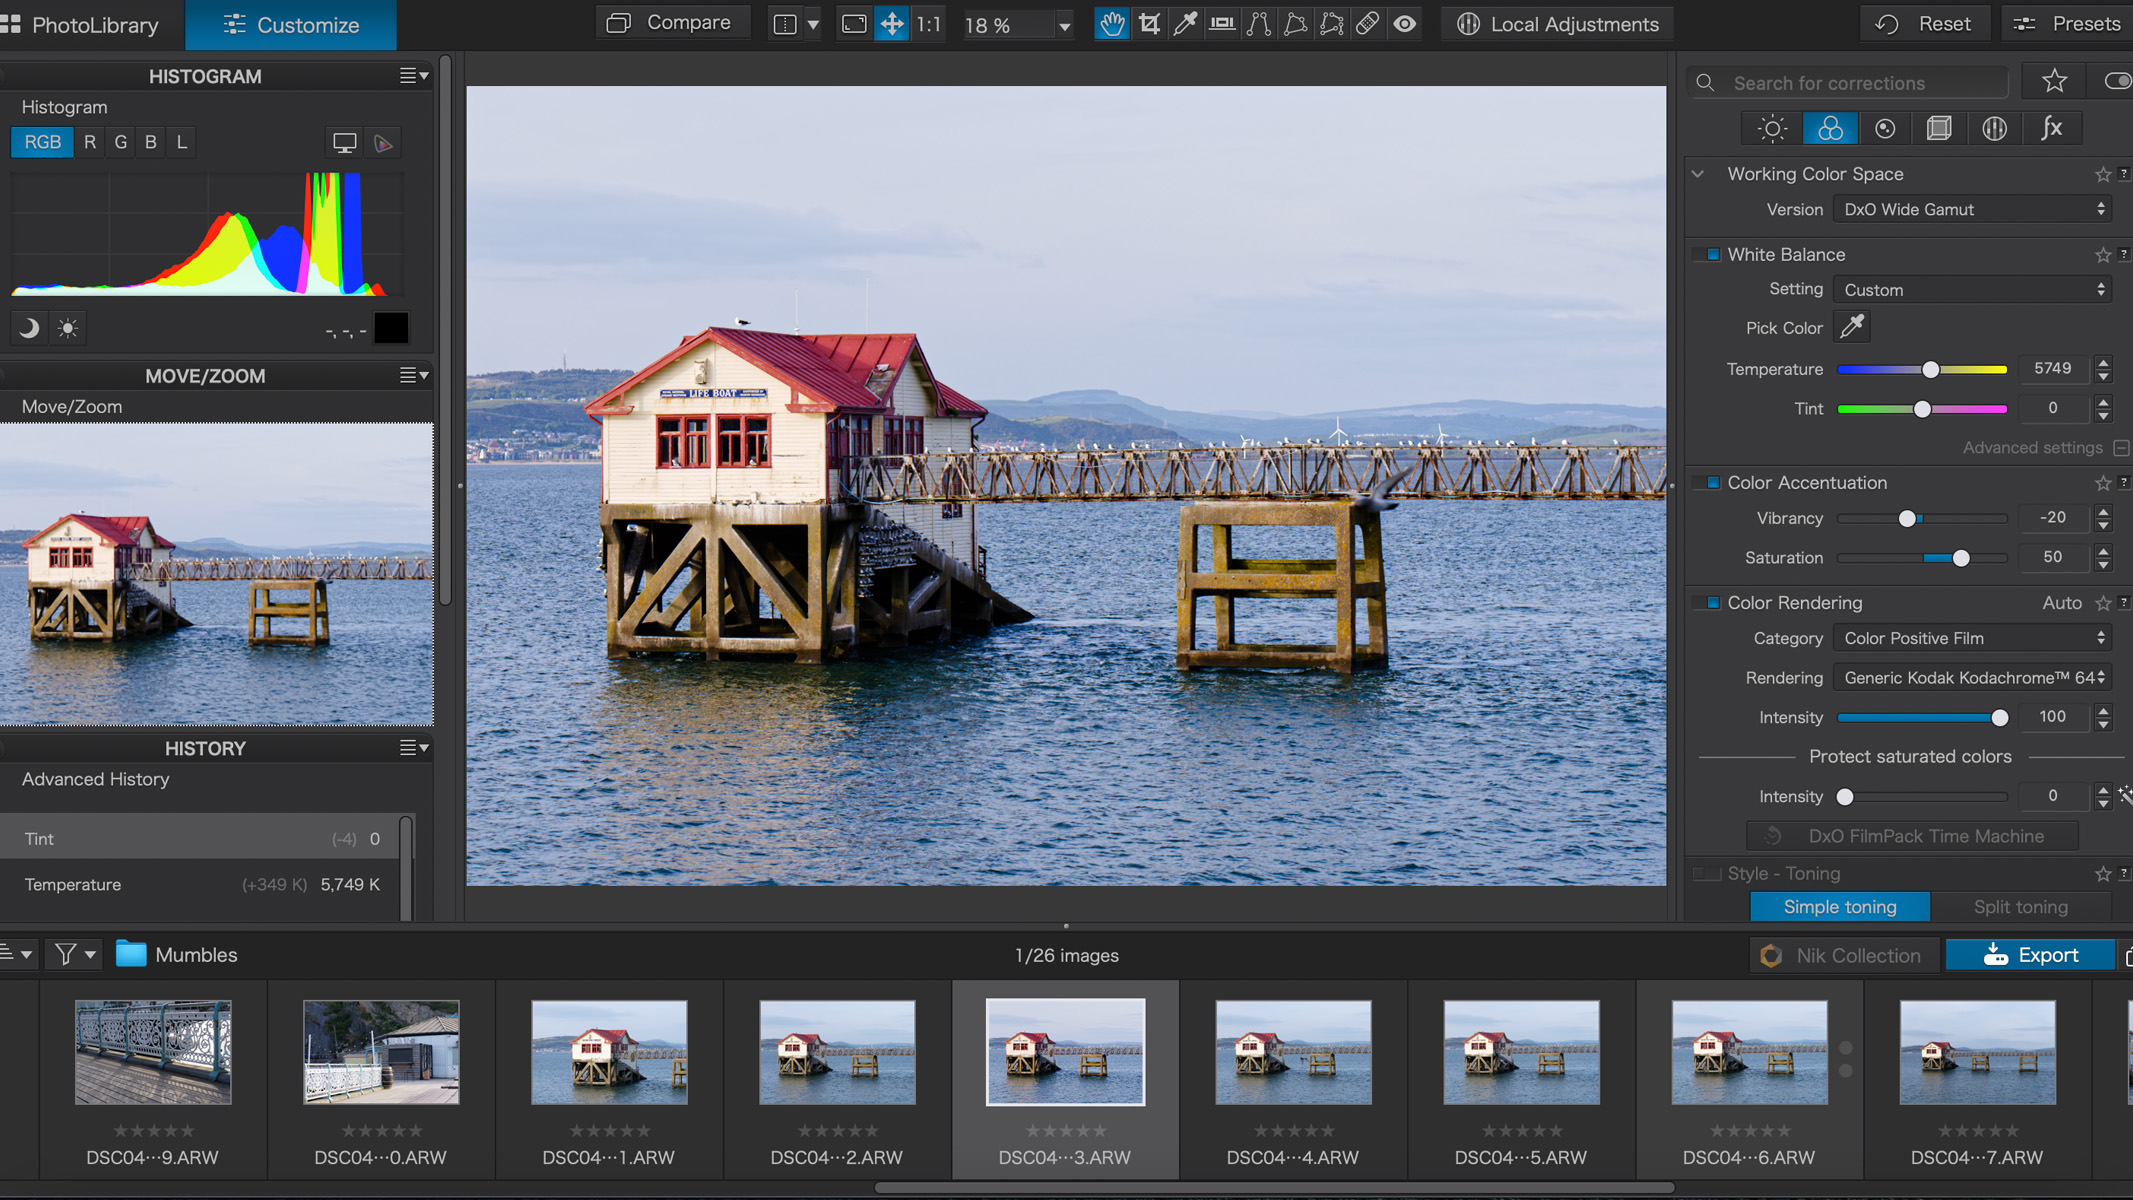This screenshot has height=1200, width=2133.
Task: Show only the R histogram channel
Action: click(90, 142)
